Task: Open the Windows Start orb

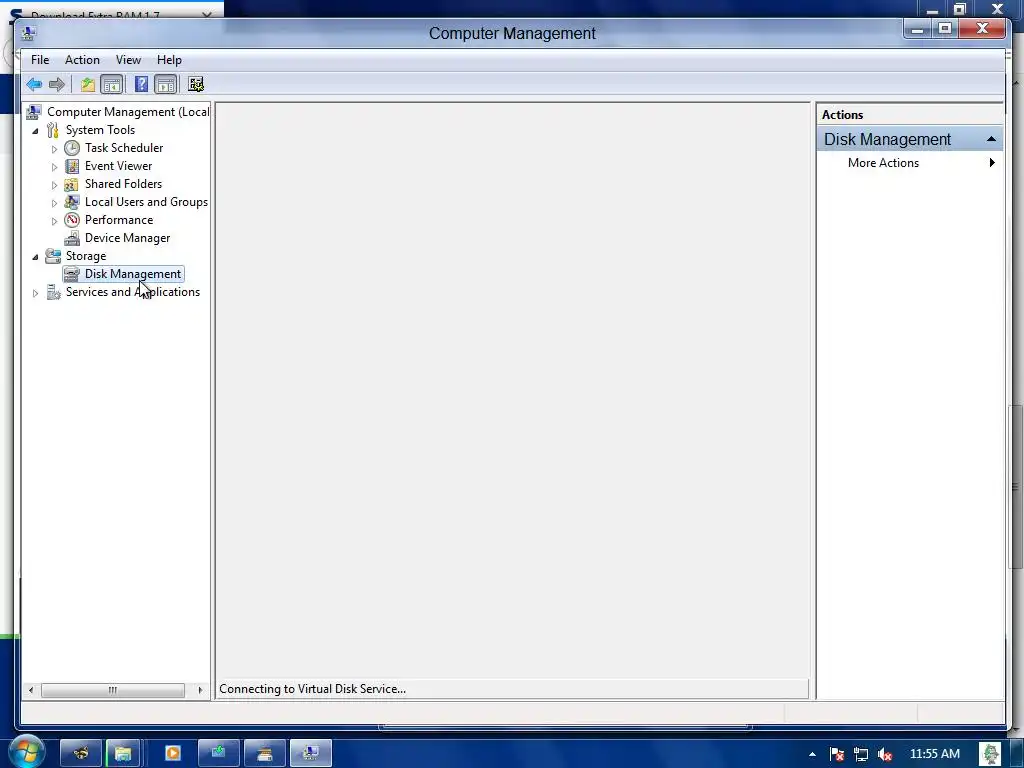Action: 26,752
